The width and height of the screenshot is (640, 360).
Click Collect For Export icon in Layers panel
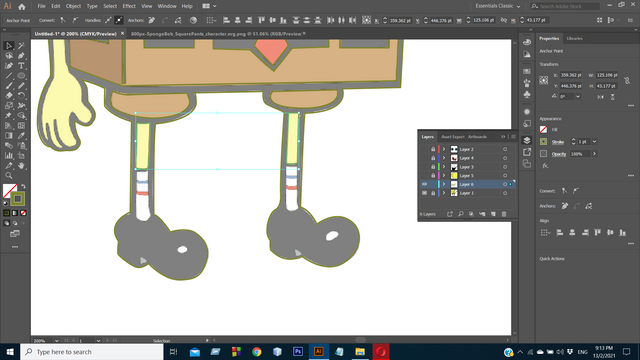pos(449,214)
